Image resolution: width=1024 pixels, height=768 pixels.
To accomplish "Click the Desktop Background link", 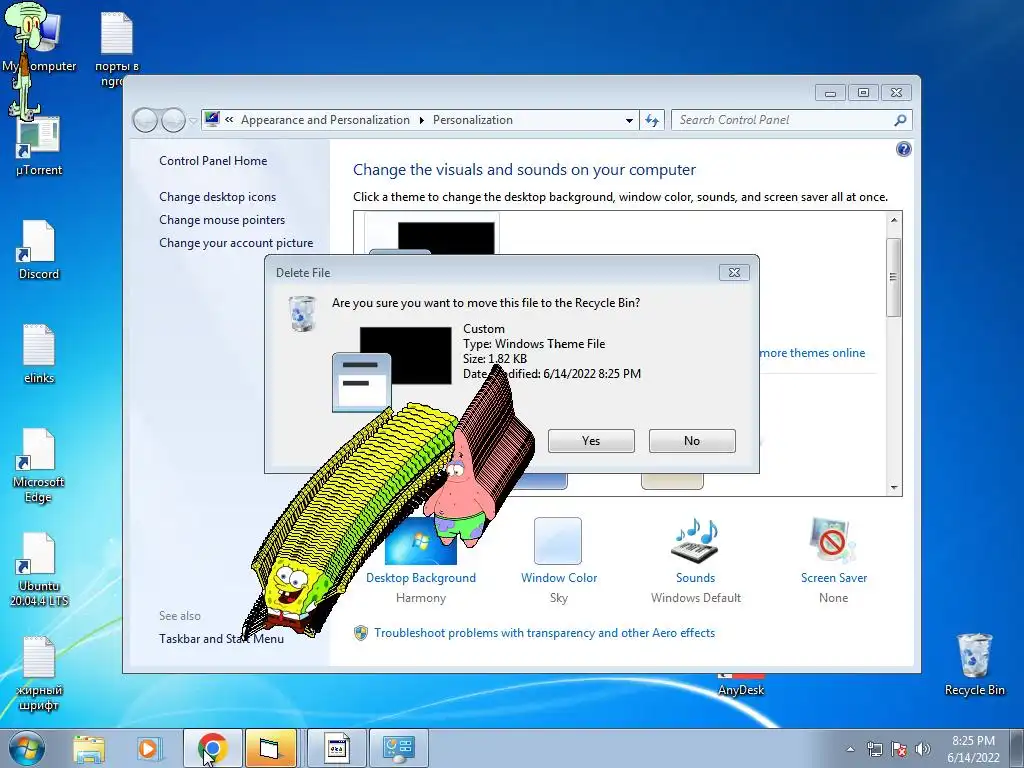I will [x=421, y=578].
